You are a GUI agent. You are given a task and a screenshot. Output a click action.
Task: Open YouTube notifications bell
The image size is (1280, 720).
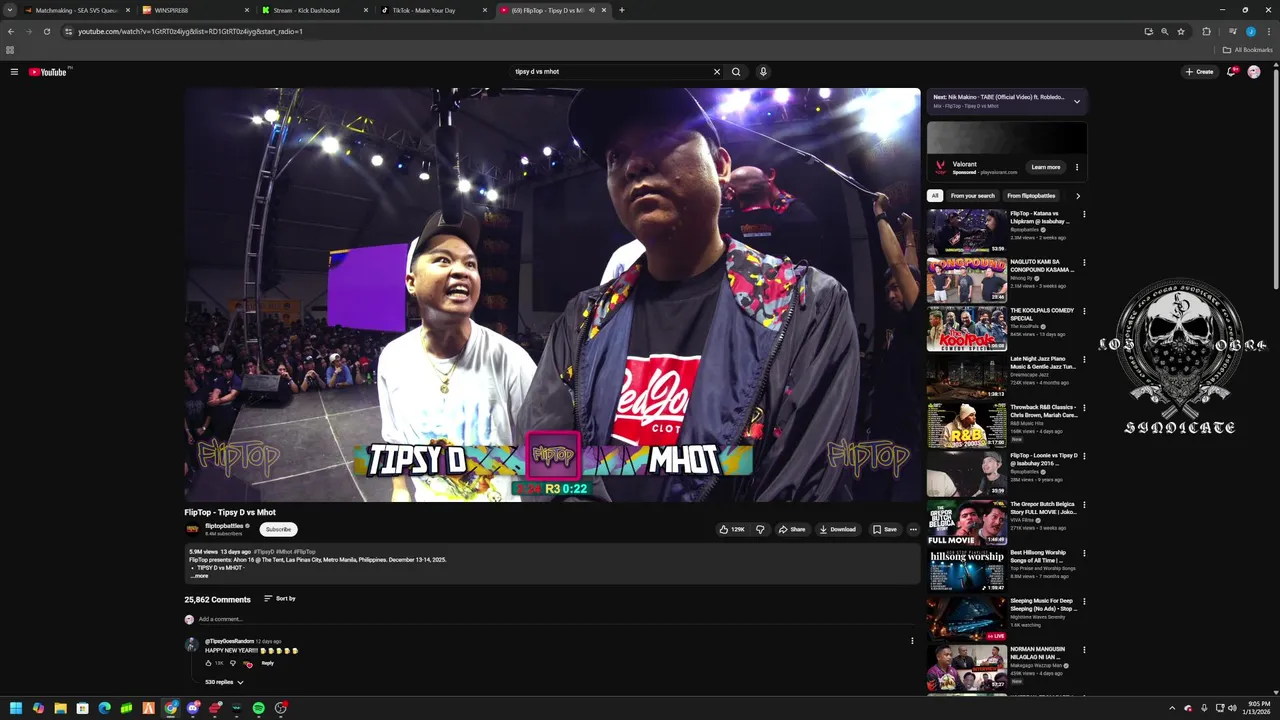point(1232,72)
